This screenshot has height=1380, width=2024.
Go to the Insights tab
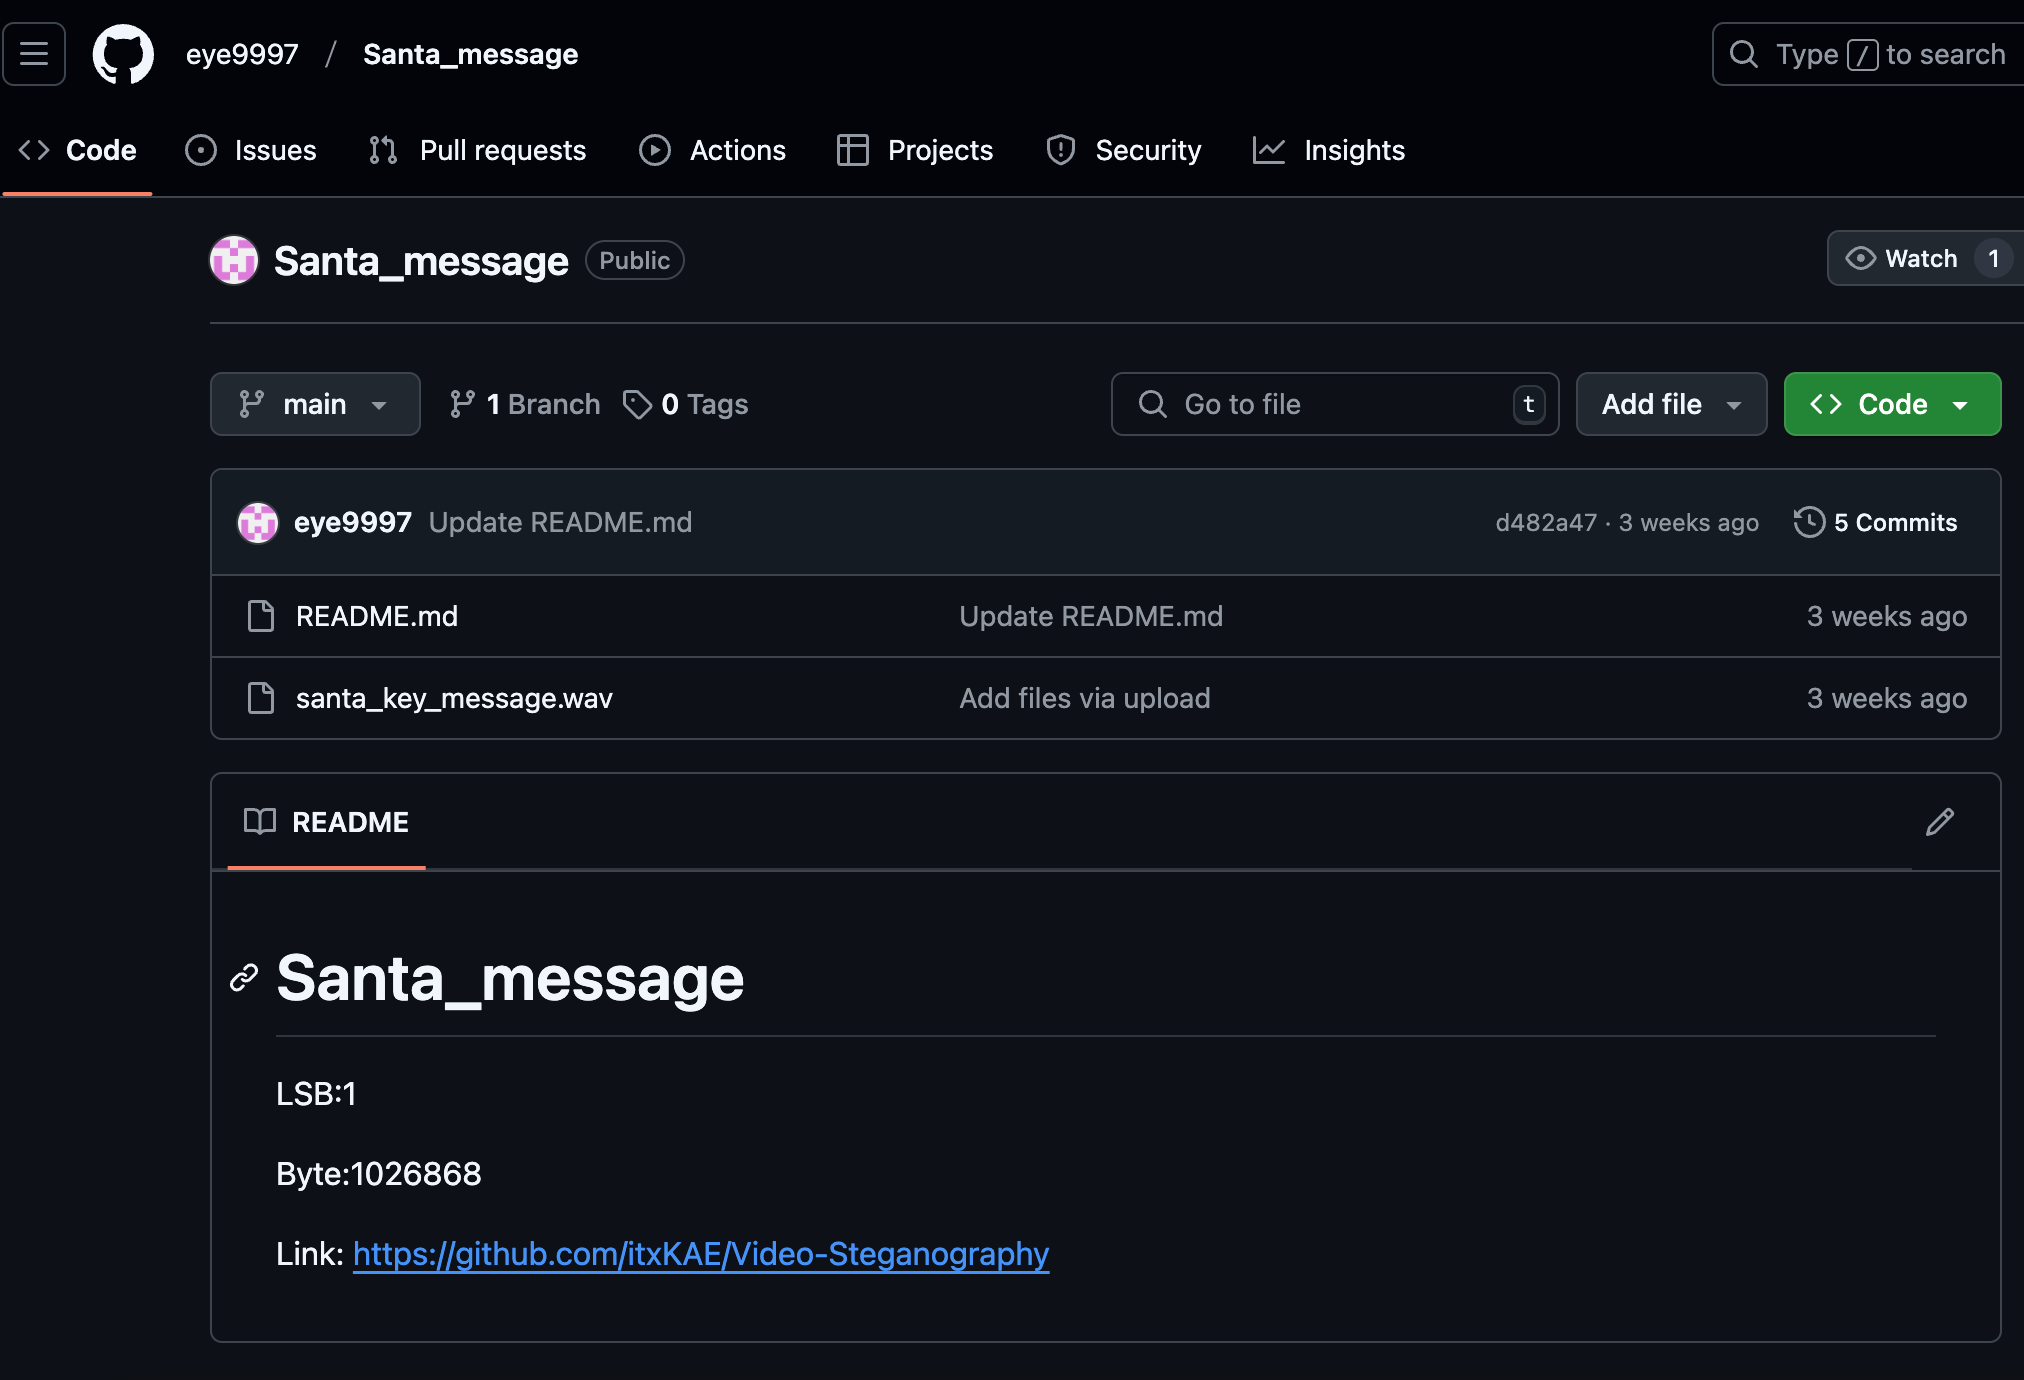[1329, 150]
